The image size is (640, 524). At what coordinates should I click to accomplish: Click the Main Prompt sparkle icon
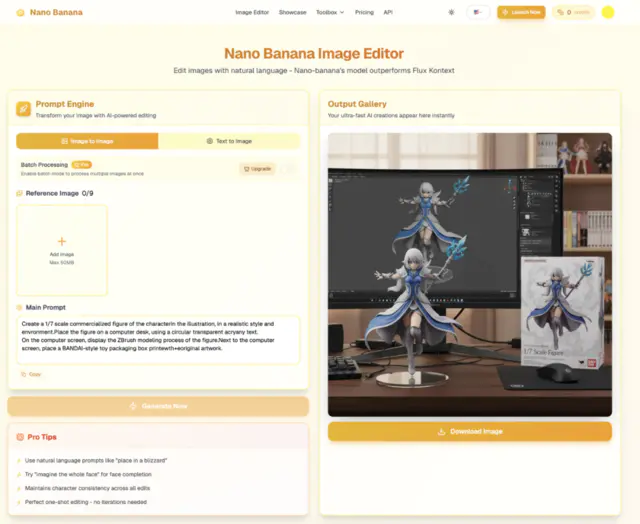click(20, 307)
